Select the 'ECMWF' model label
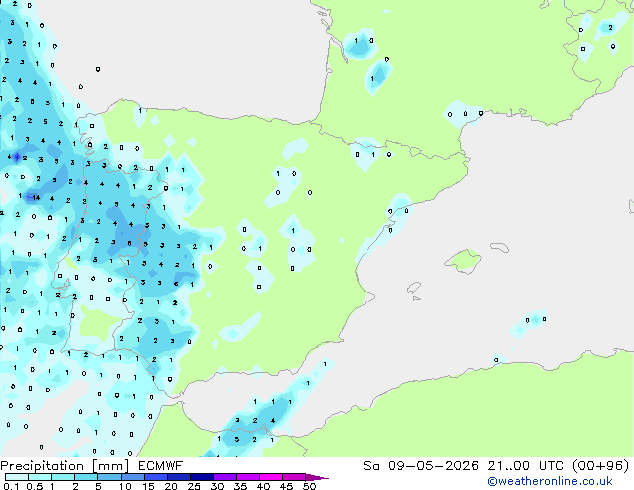The height and width of the screenshot is (490, 634). click(161, 466)
